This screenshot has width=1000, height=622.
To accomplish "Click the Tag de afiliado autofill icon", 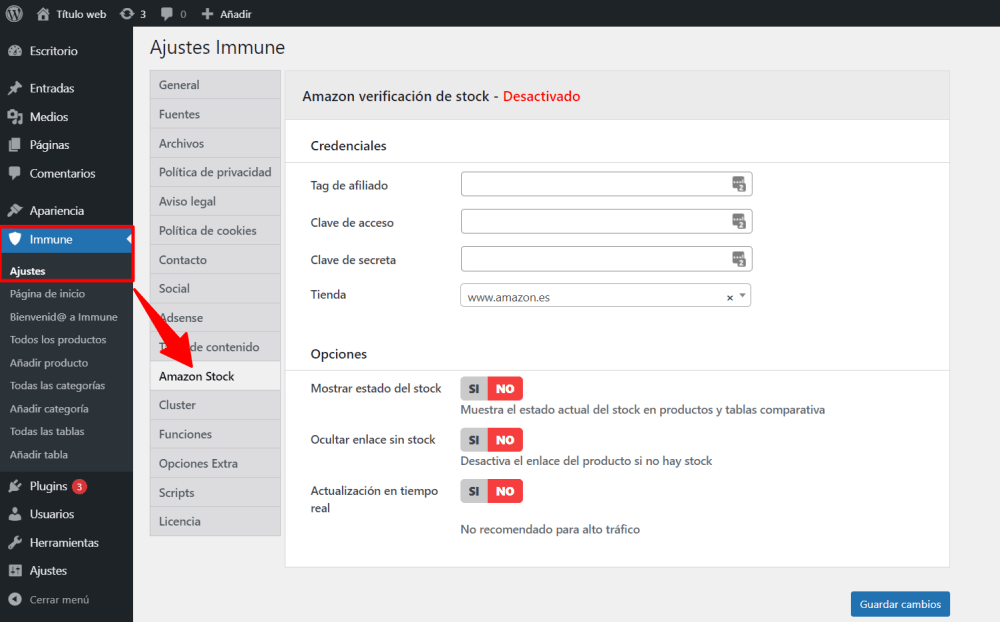I will (x=739, y=184).
